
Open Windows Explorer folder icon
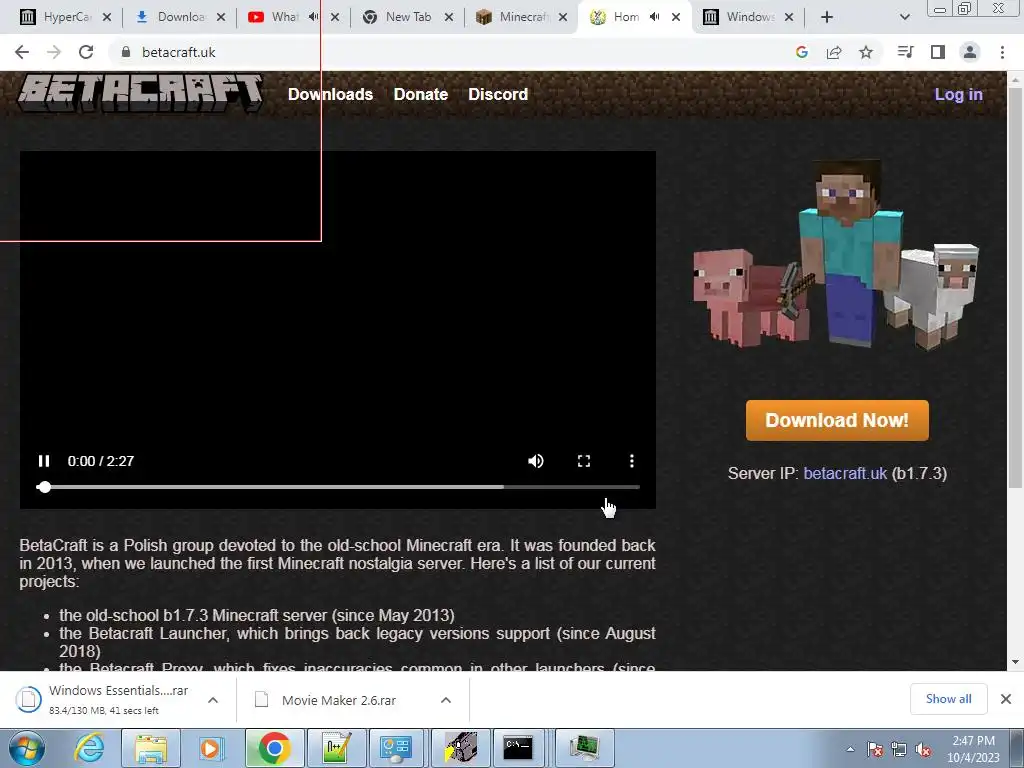pos(151,748)
